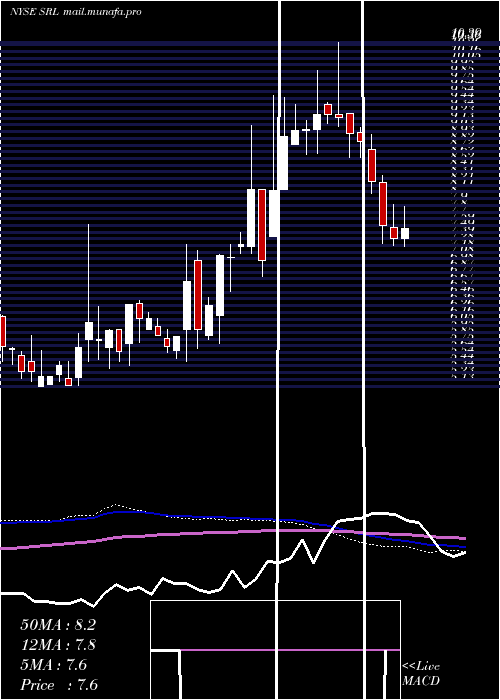Image resolution: width=500 pixels, height=700 pixels.
Task: Click the 'NYSE SRL mail.munafa.pro' chart title
Action: tap(75, 12)
